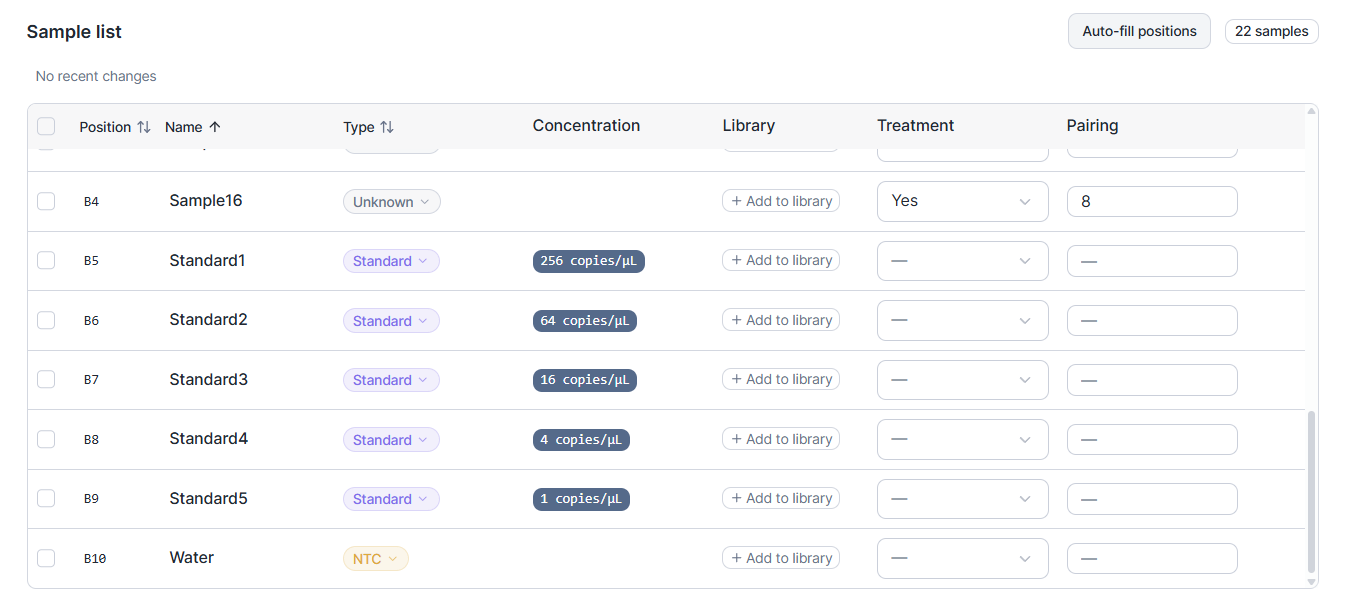Click the Pairing field for Standard1
Viewport: 1349px width, 609px height.
point(1152,261)
